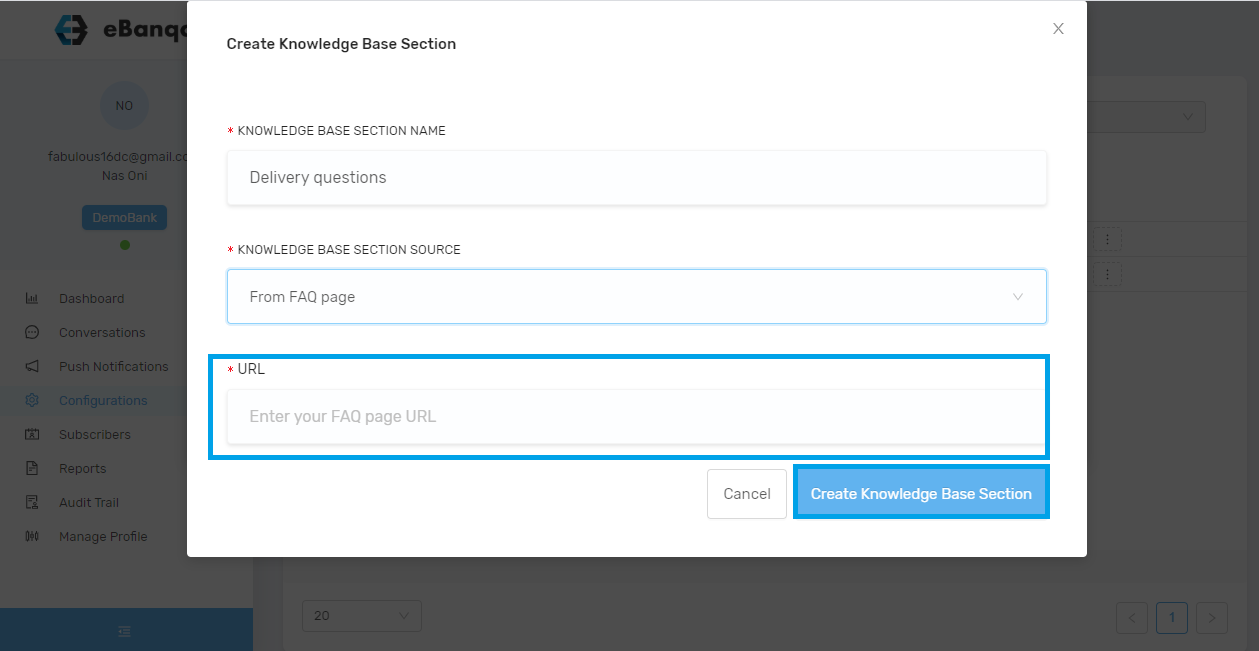Viewport: 1259px width, 651px height.
Task: Click the Cancel button
Action: coord(747,494)
